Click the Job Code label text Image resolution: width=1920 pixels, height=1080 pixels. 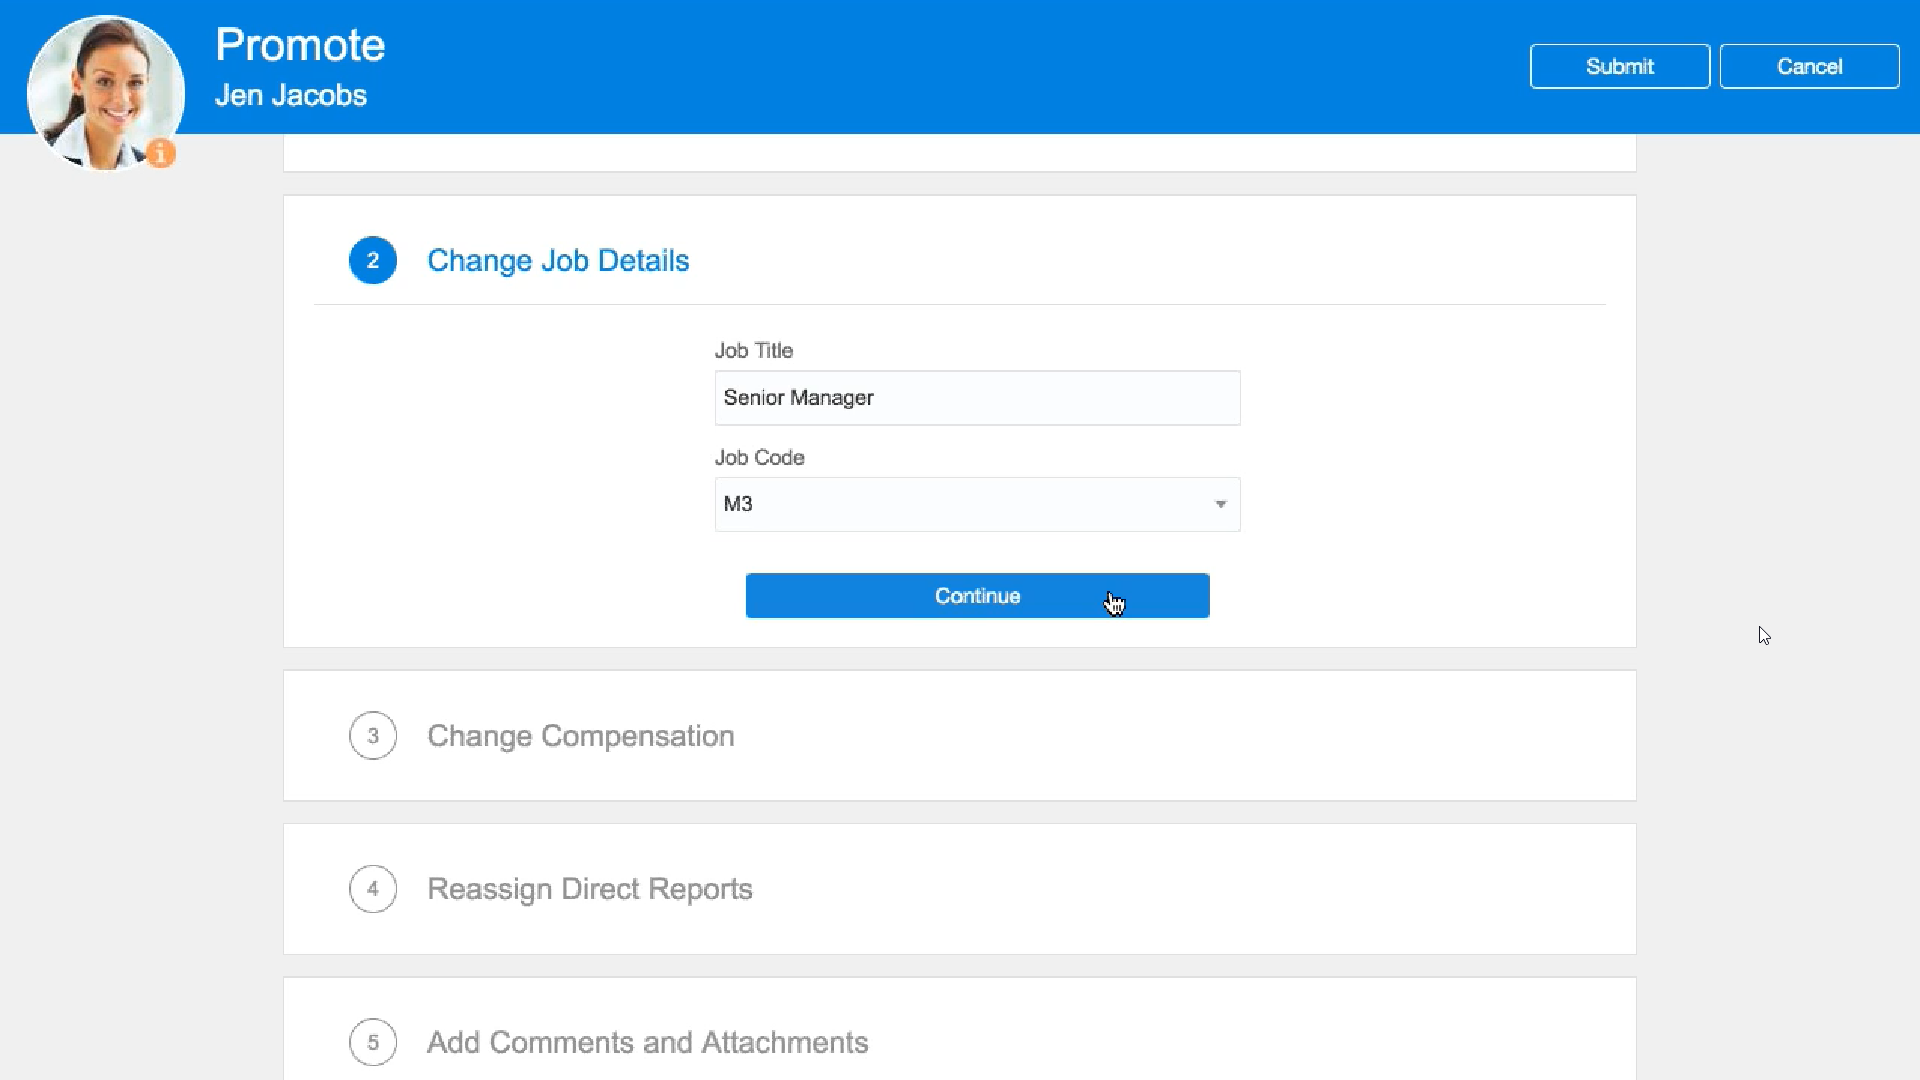tap(759, 457)
